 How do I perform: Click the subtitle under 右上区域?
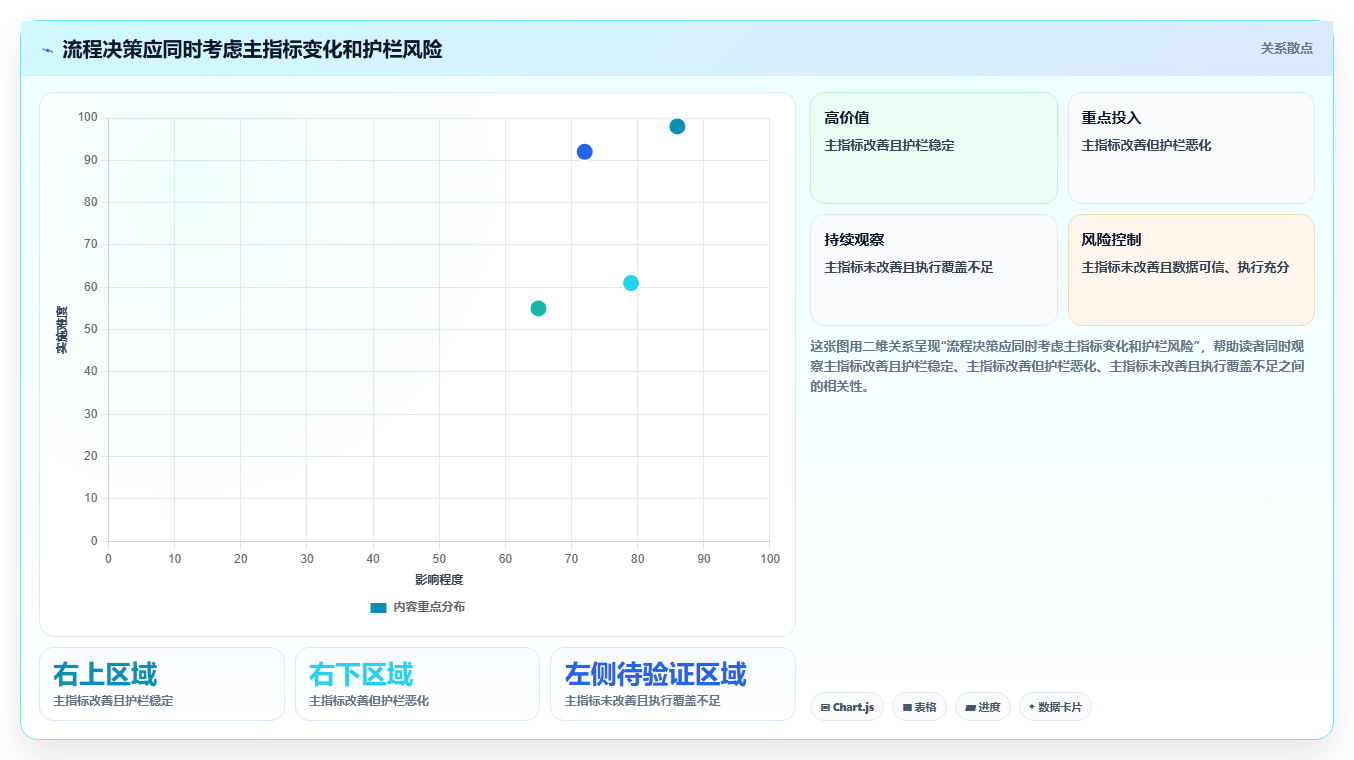point(113,701)
